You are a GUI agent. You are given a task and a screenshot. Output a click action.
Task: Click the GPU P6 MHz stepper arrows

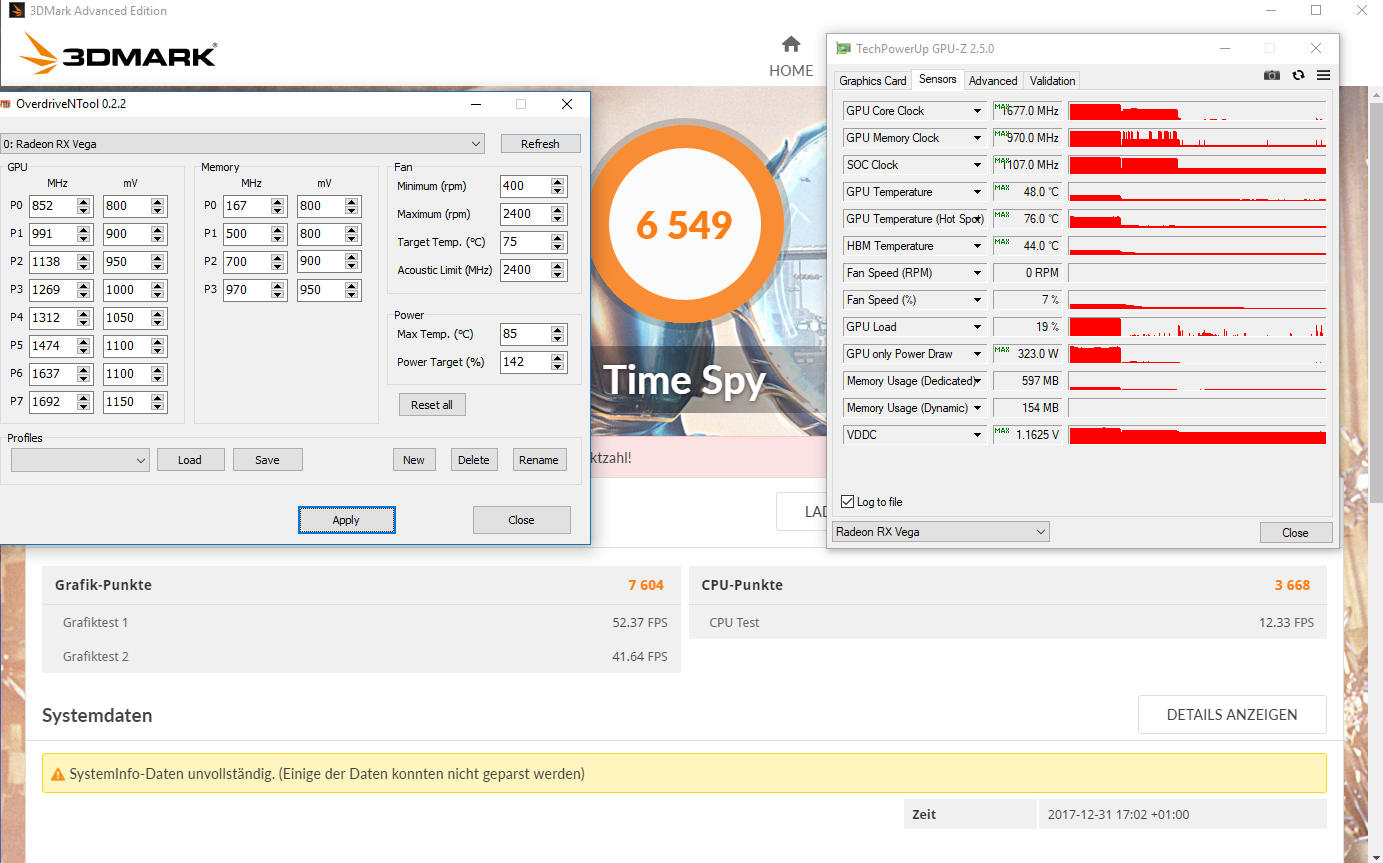(85, 374)
